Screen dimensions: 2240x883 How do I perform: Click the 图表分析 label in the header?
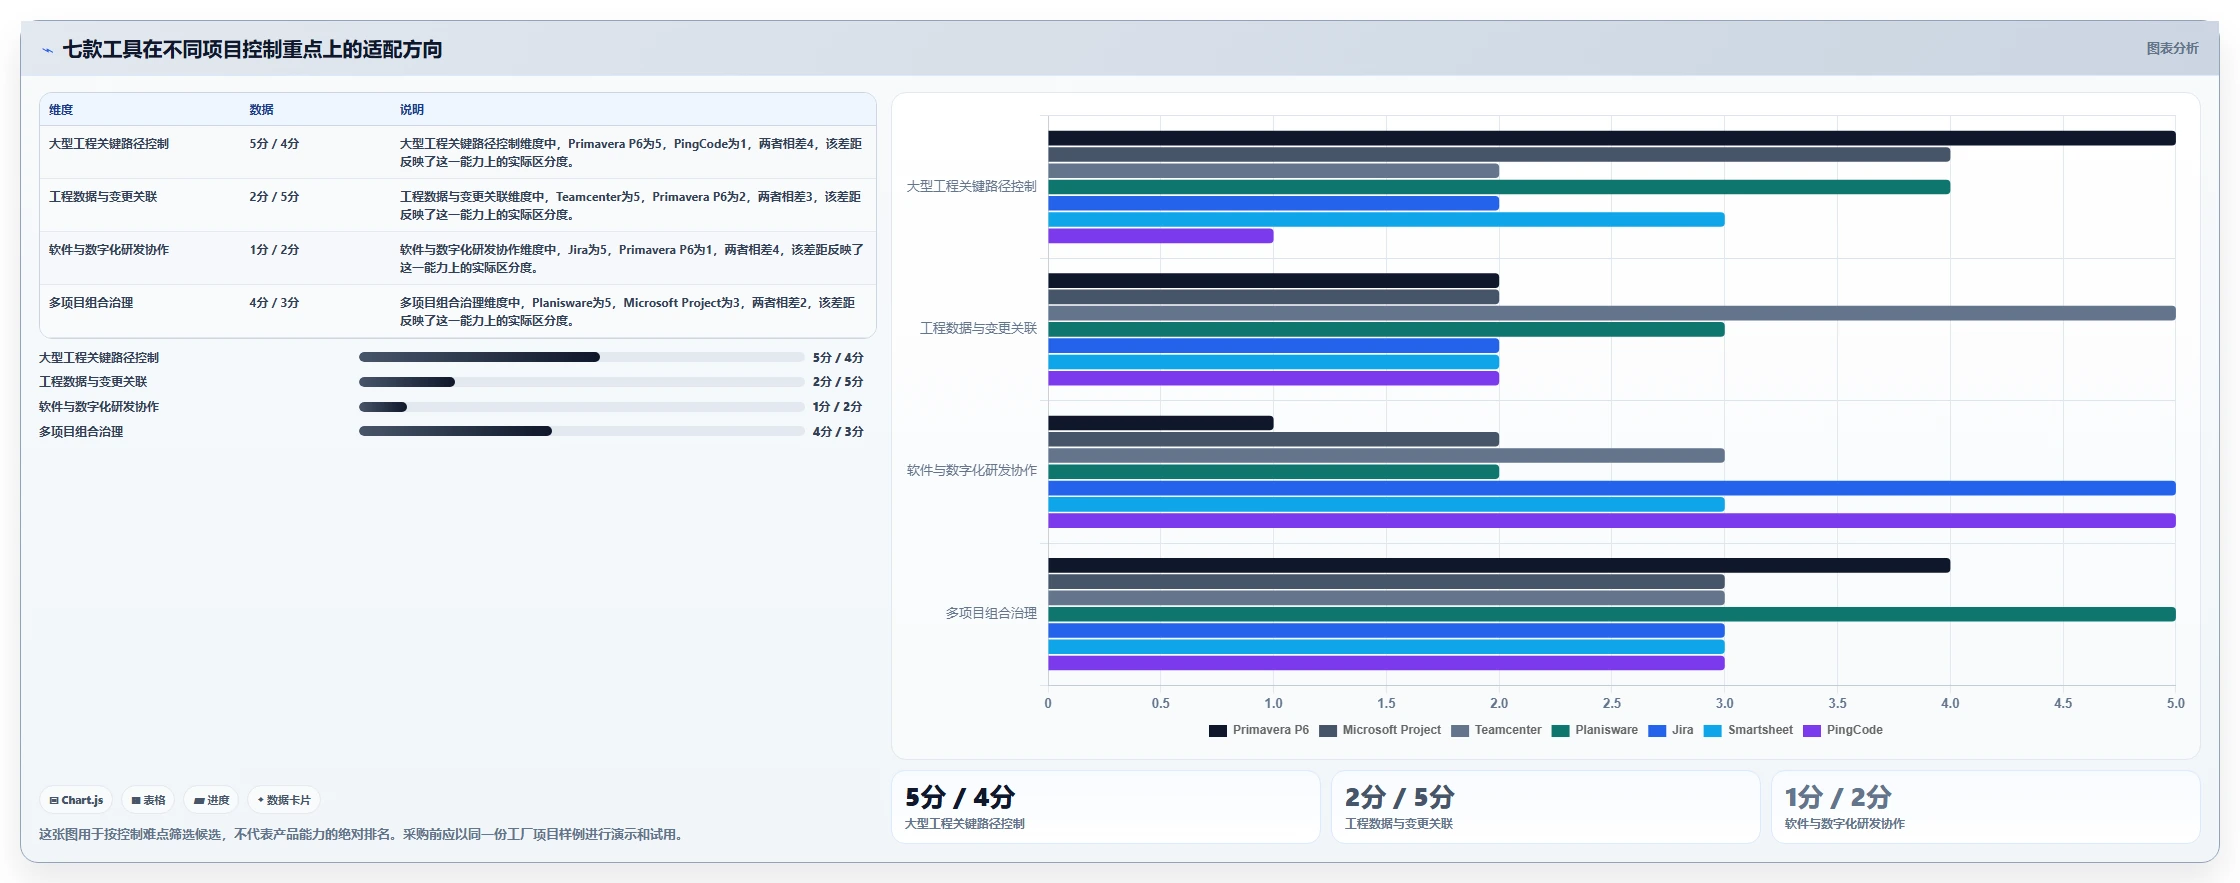(x=2172, y=48)
